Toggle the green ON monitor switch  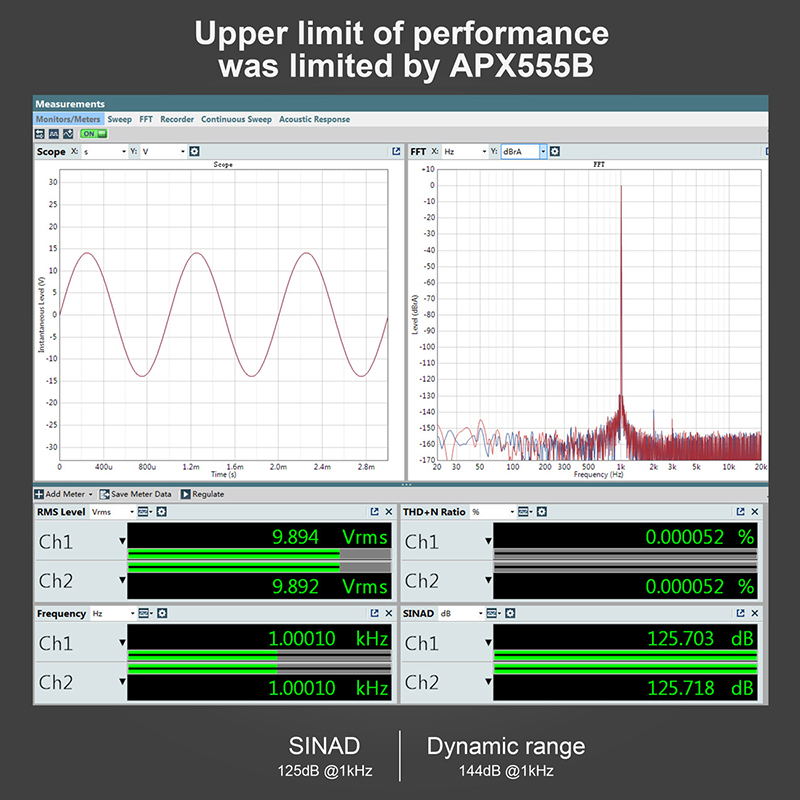tap(93, 134)
